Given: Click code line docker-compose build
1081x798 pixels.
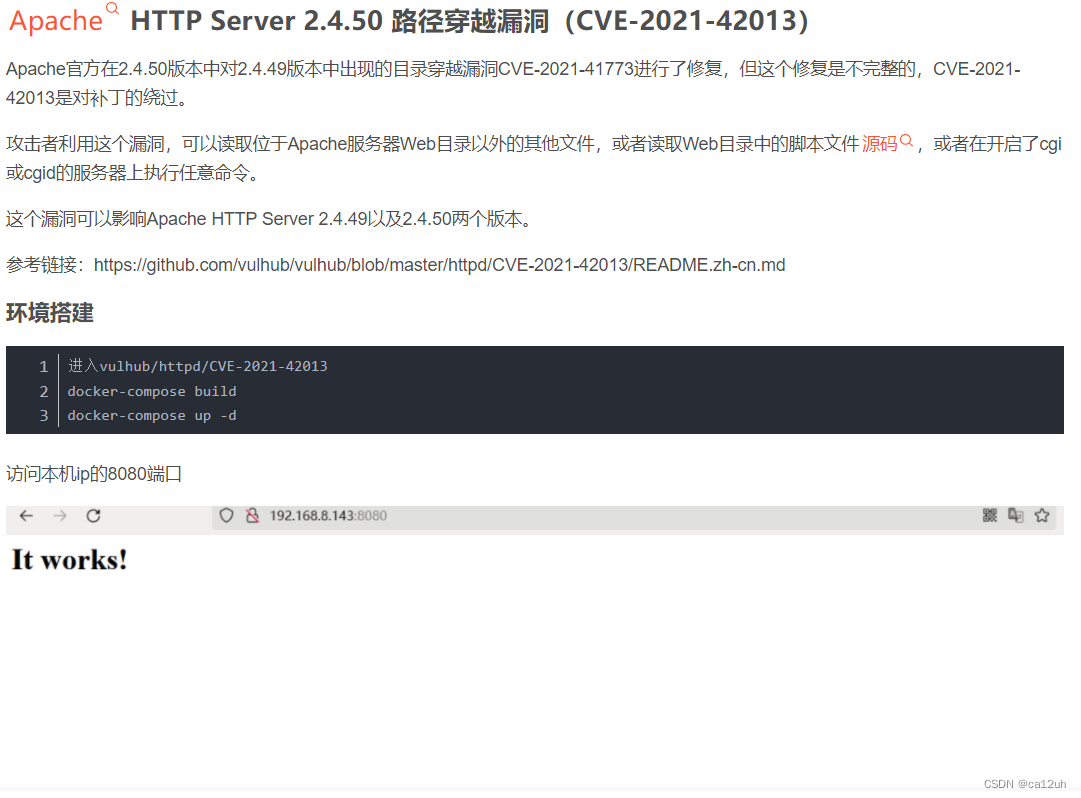Looking at the screenshot, I should [x=152, y=391].
